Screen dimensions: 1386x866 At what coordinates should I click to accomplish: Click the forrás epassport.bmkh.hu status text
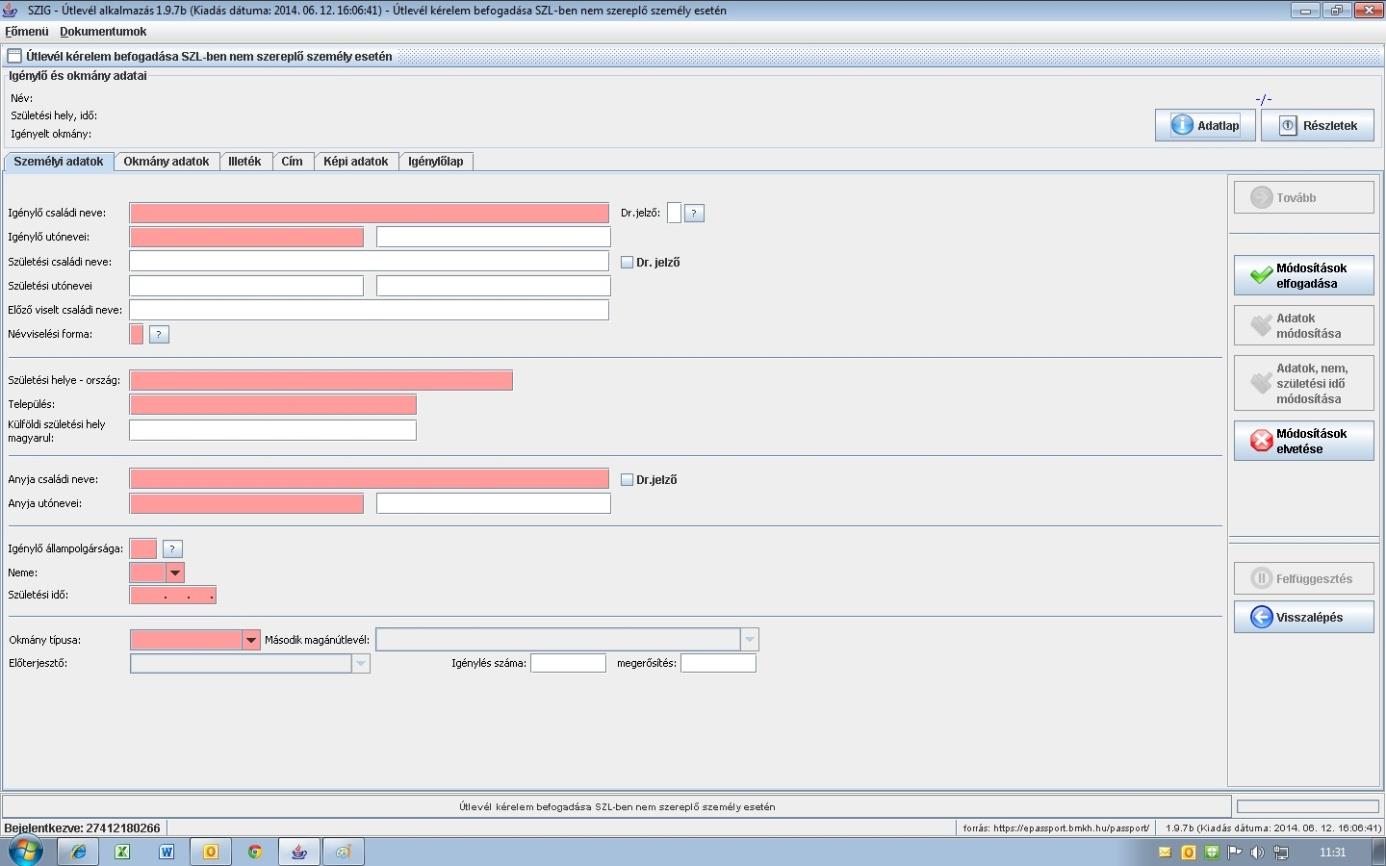click(x=1055, y=829)
